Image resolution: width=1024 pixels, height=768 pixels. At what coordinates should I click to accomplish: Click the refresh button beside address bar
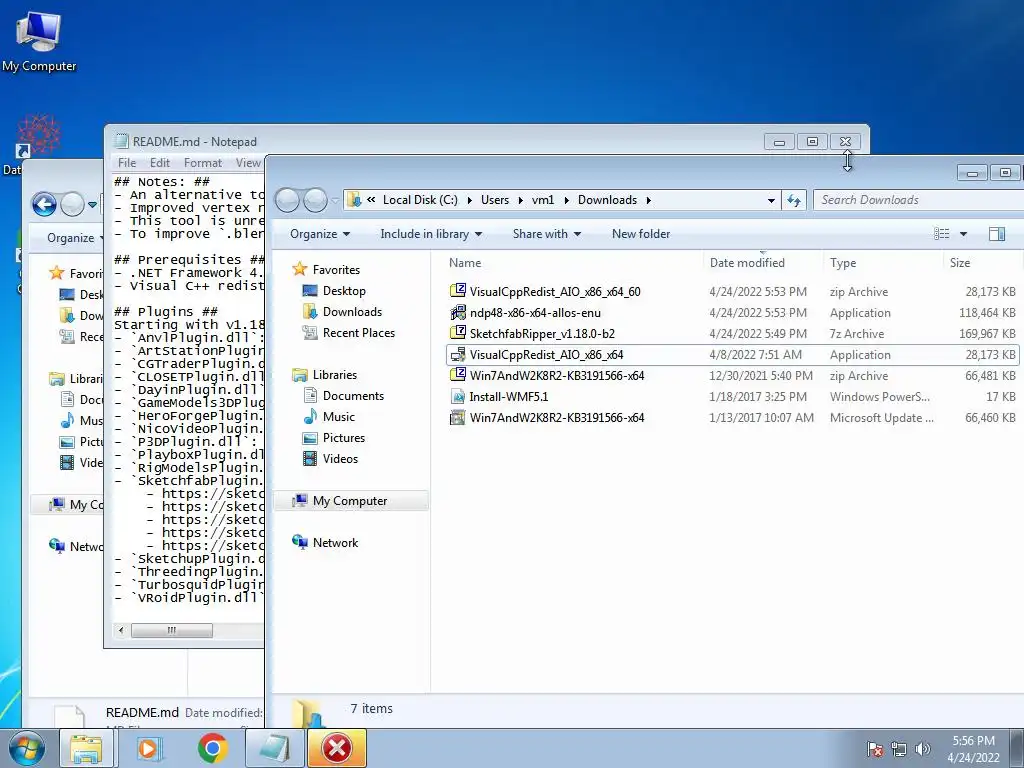coord(793,200)
